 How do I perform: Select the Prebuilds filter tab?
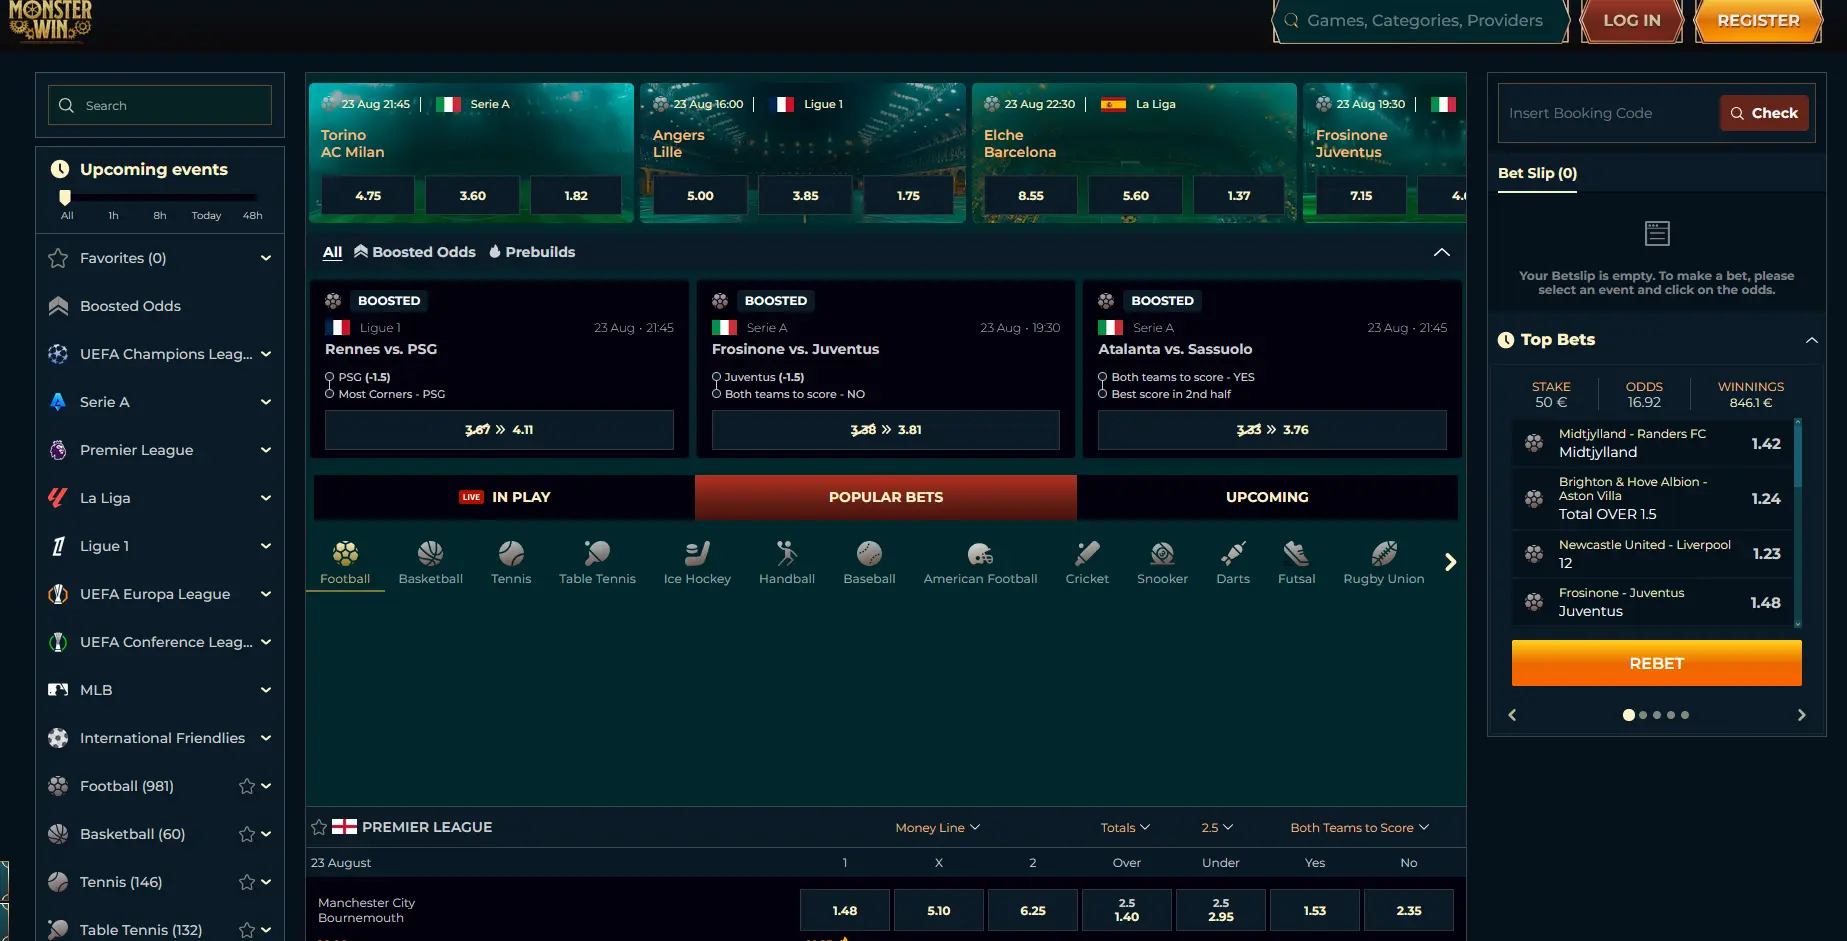click(532, 252)
